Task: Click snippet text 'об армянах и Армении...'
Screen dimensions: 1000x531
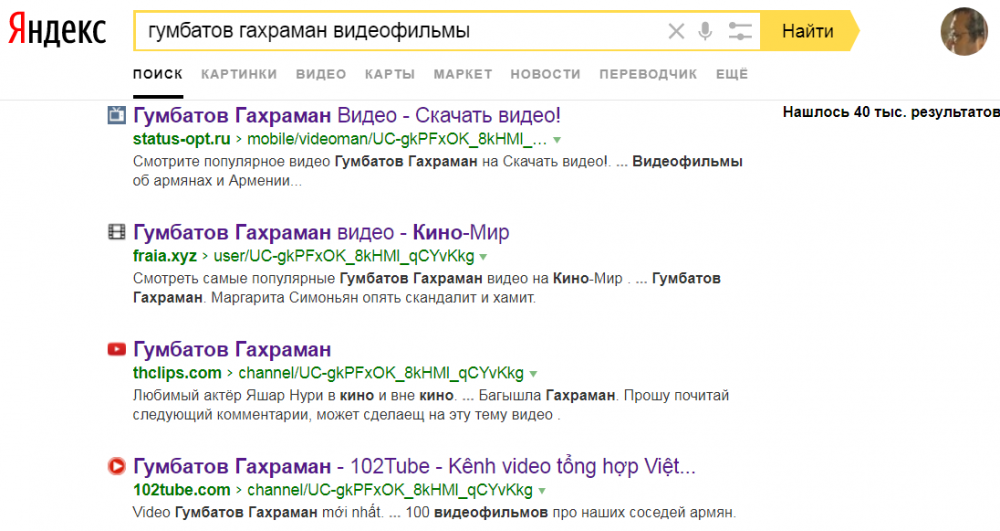Action: tap(217, 180)
